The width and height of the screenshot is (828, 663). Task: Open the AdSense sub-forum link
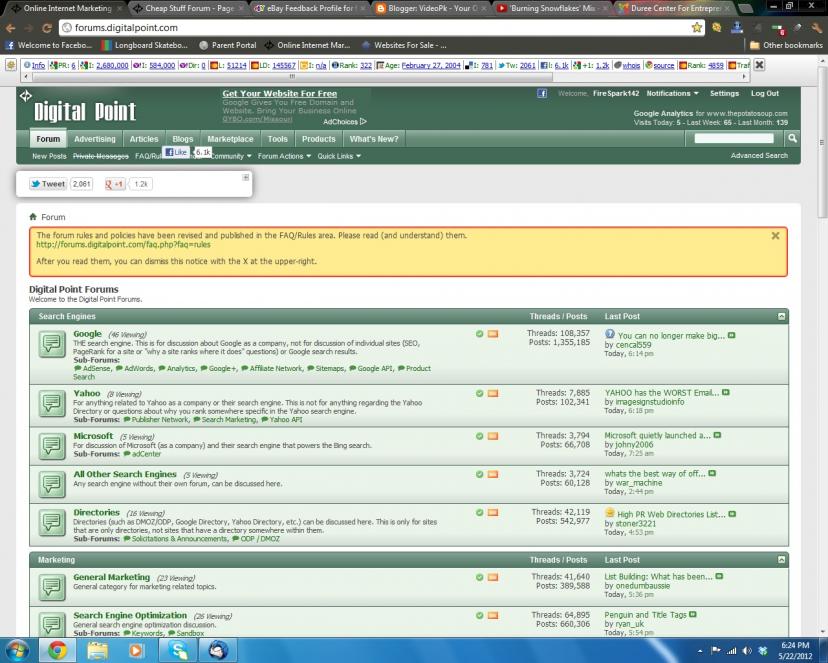tap(97, 368)
